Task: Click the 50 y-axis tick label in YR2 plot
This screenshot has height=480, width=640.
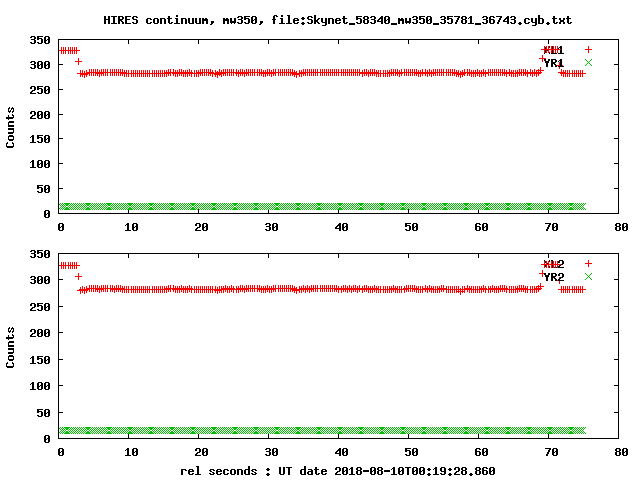Action: (43, 413)
